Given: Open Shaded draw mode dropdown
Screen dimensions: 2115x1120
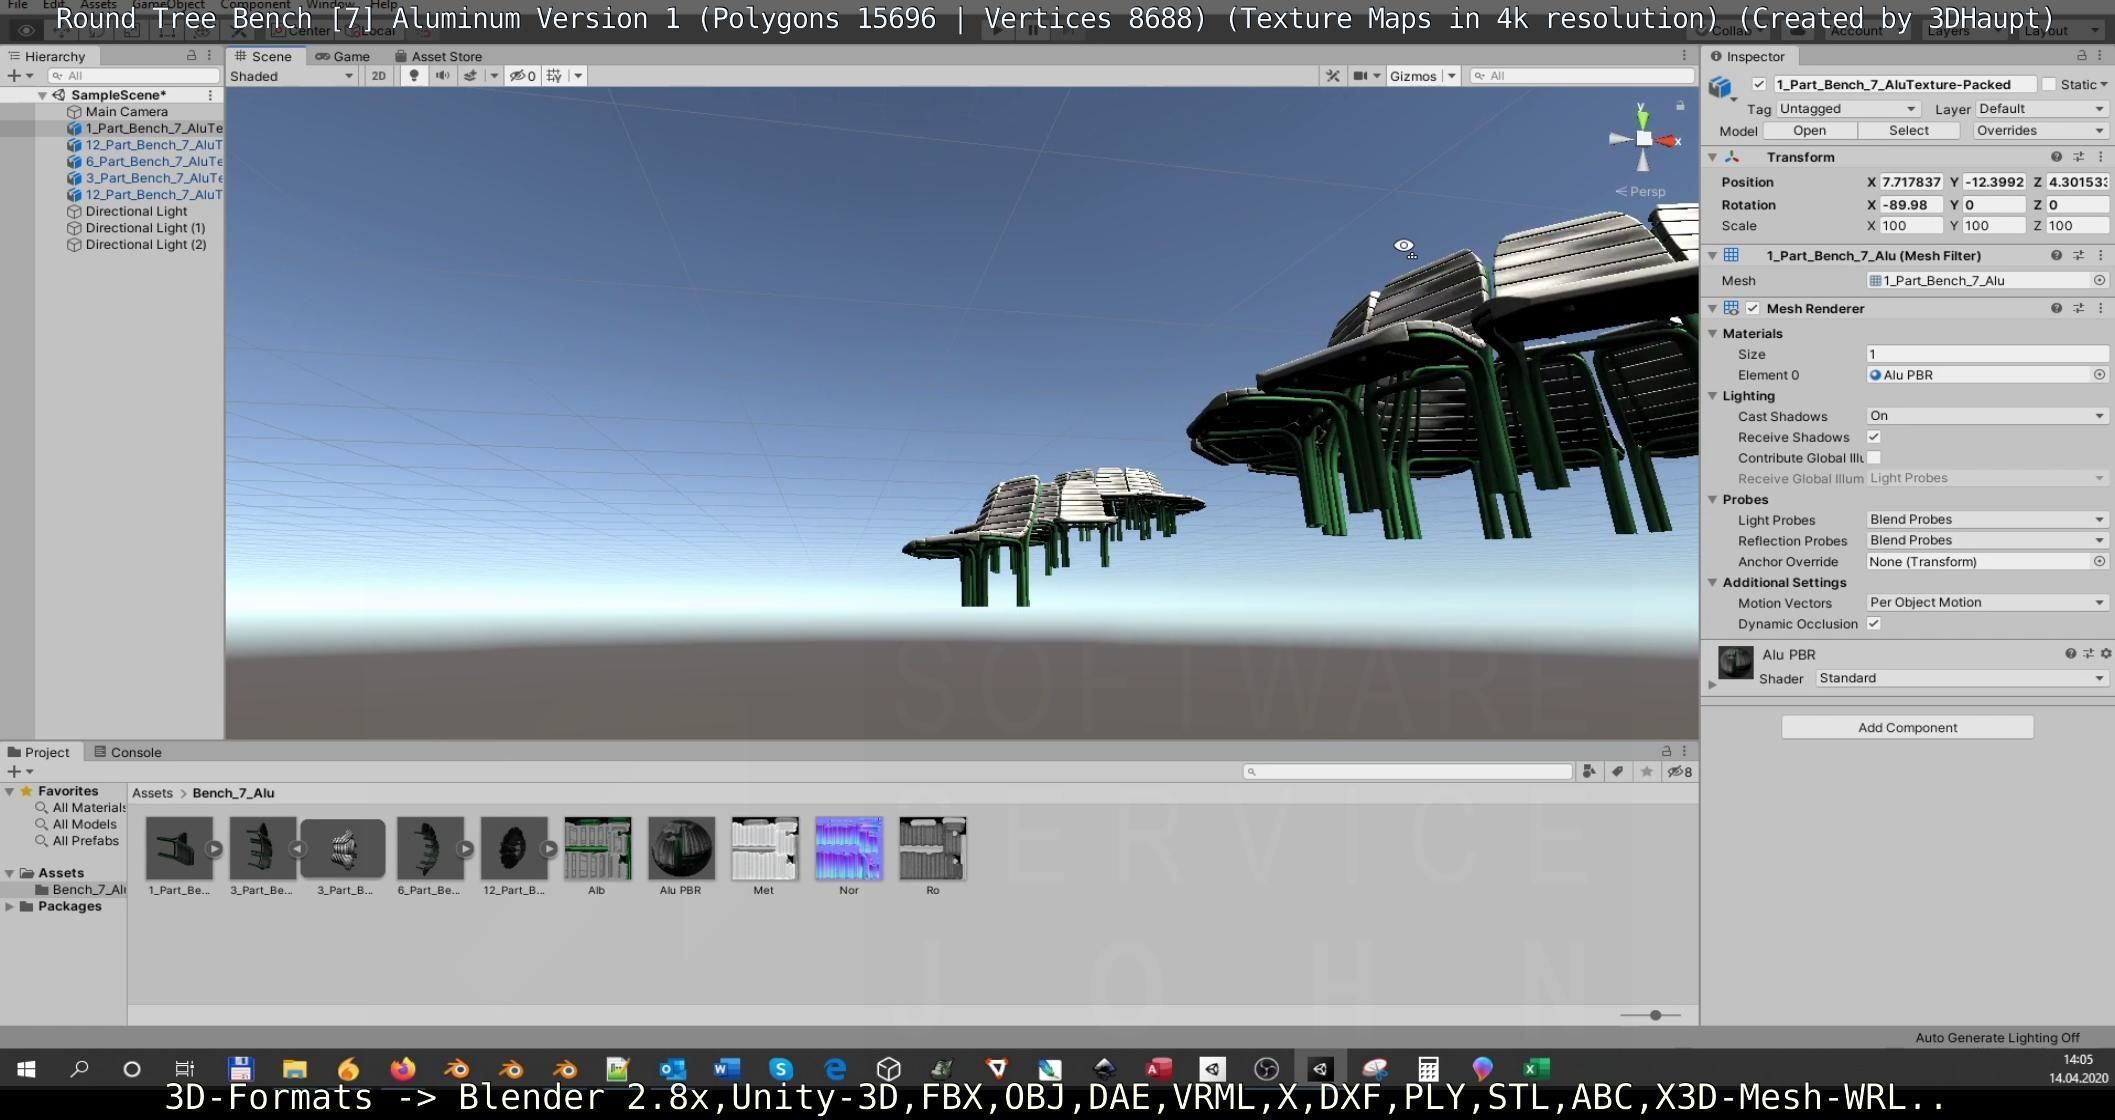Looking at the screenshot, I should tap(291, 76).
